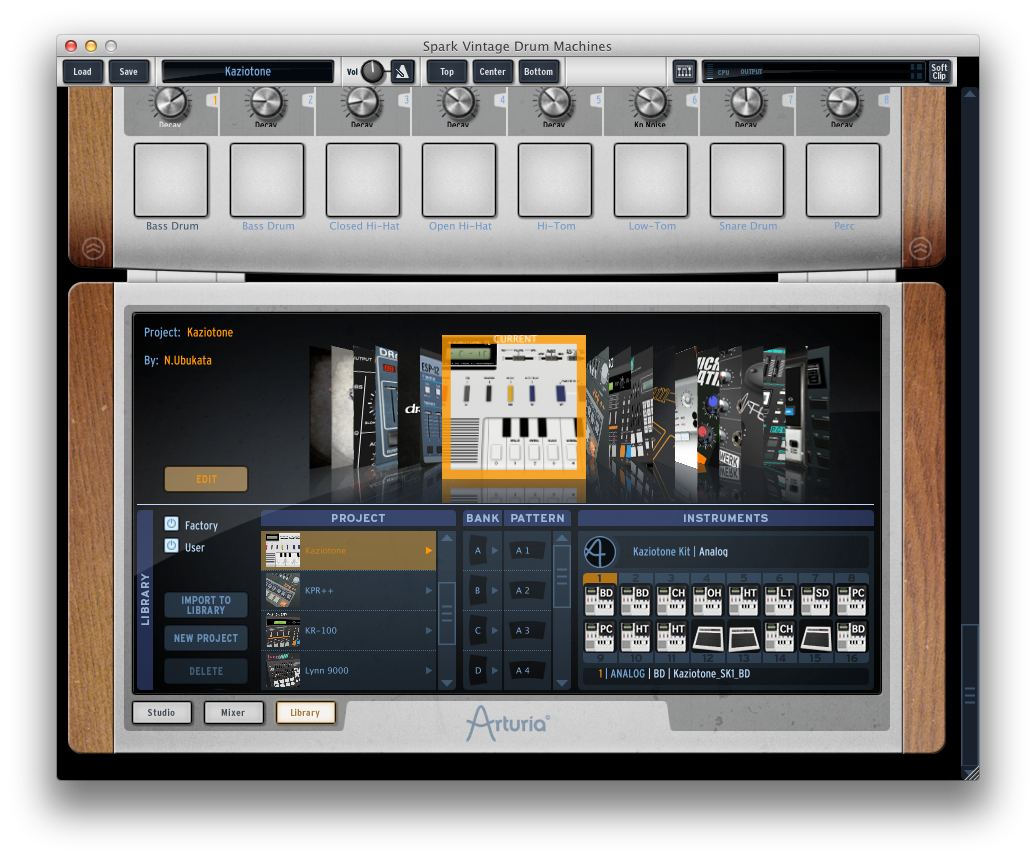Click the Delete project button
1036x859 pixels.
pos(206,671)
